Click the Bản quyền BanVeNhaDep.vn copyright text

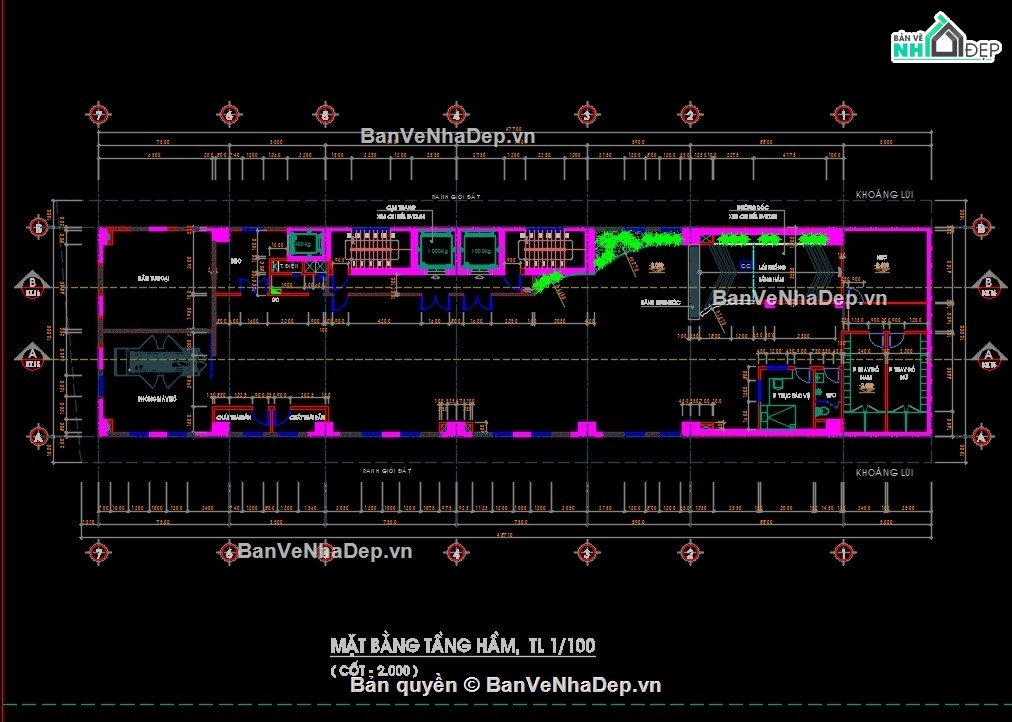point(505,685)
